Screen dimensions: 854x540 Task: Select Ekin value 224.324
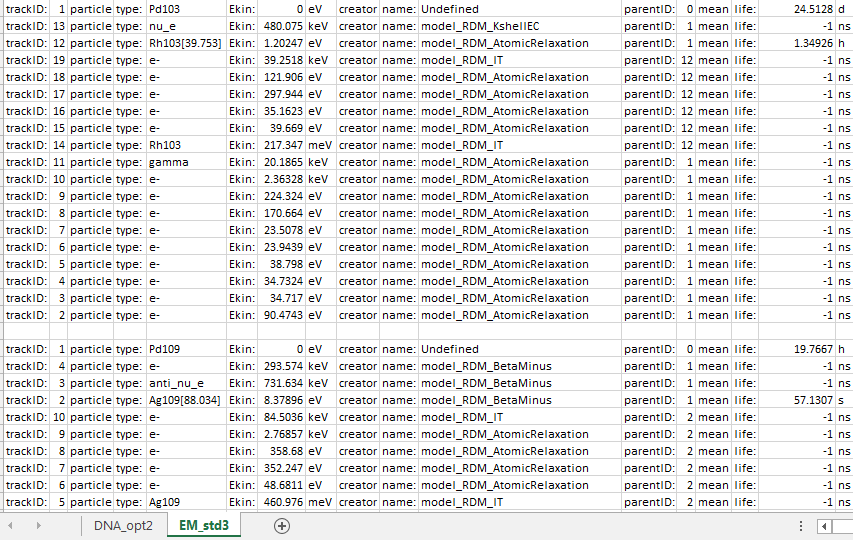(x=282, y=196)
